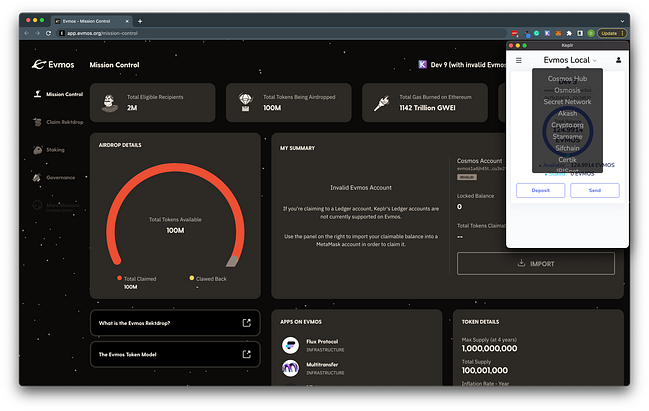Click external link icon on Evmos Rektdrop card
Image resolution: width=649 pixels, height=411 pixels.
point(247,323)
